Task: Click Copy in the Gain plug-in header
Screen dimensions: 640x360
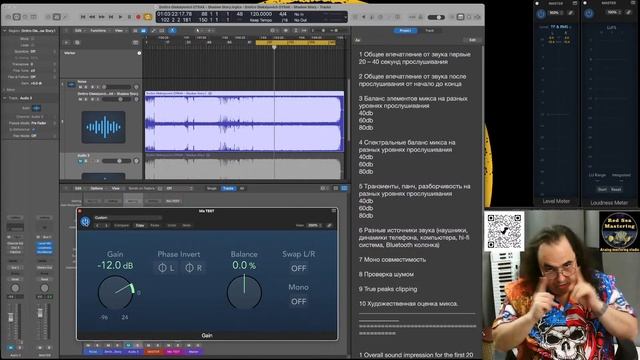Action: click(140, 225)
